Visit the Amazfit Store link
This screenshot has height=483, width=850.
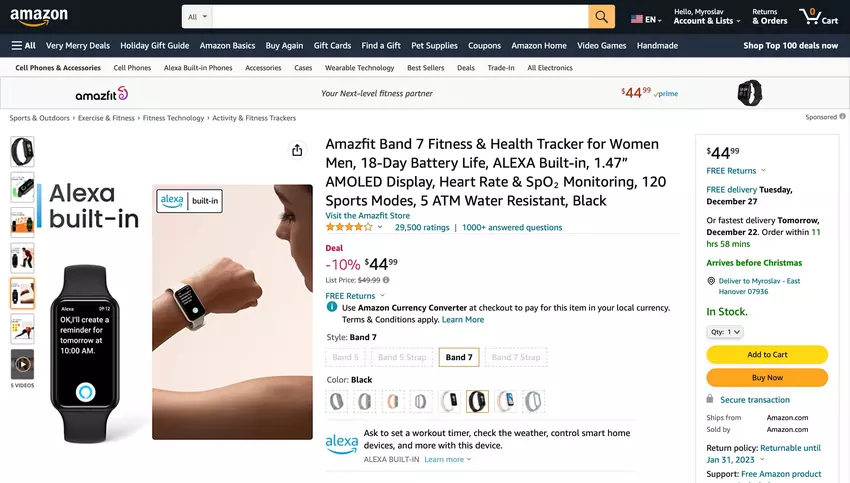pyautogui.click(x=367, y=215)
